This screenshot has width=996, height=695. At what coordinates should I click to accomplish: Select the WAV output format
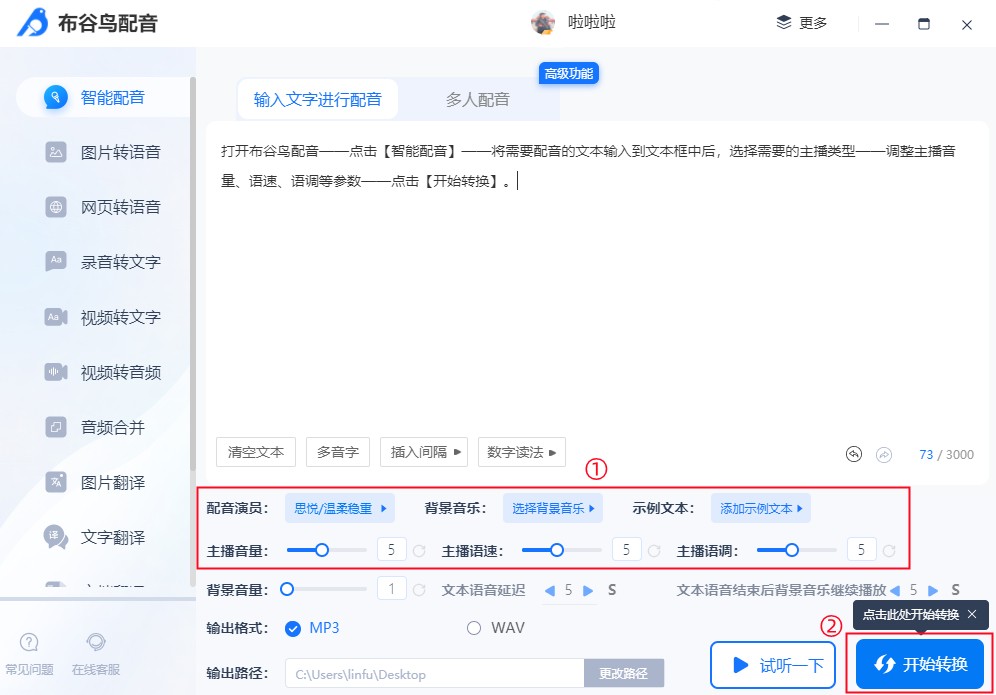click(471, 629)
